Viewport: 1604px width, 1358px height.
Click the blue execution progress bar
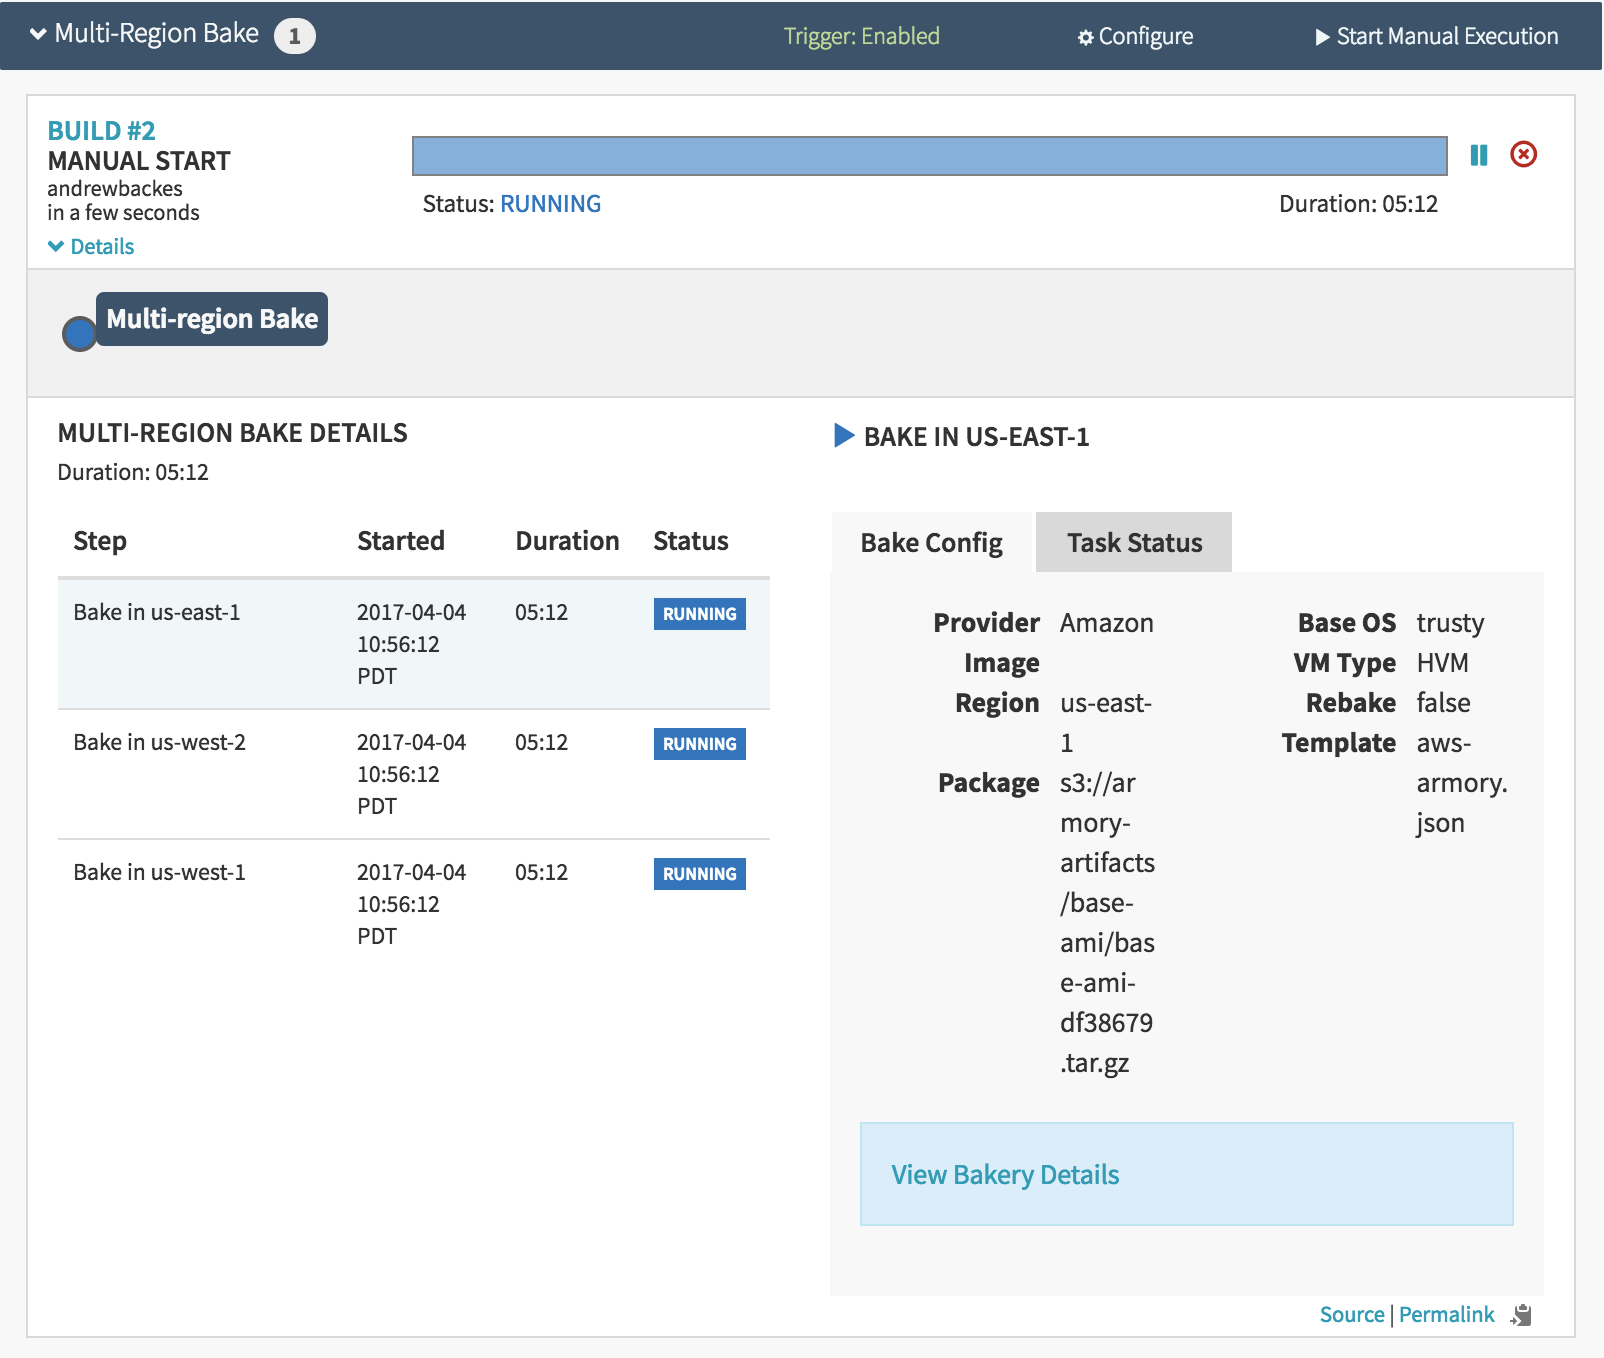point(929,156)
